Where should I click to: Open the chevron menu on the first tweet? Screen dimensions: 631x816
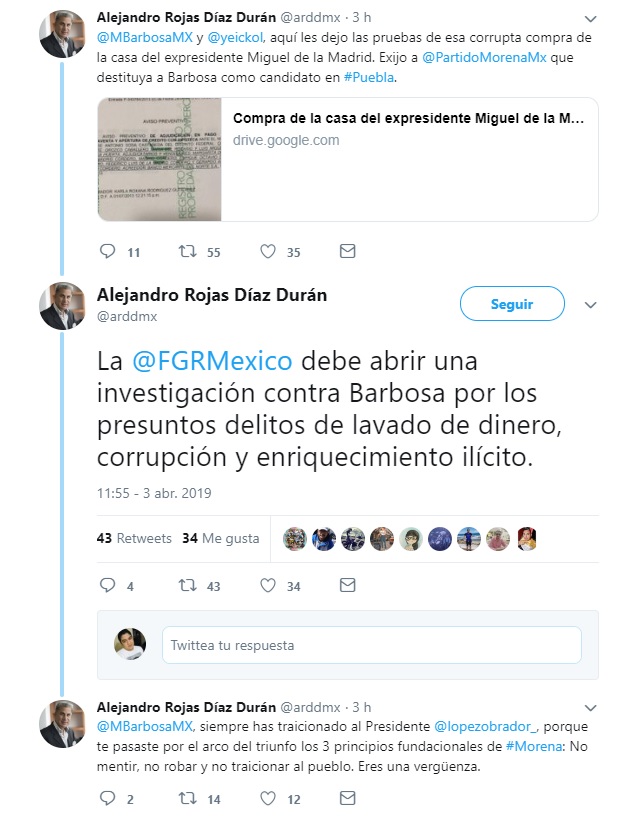(x=590, y=19)
